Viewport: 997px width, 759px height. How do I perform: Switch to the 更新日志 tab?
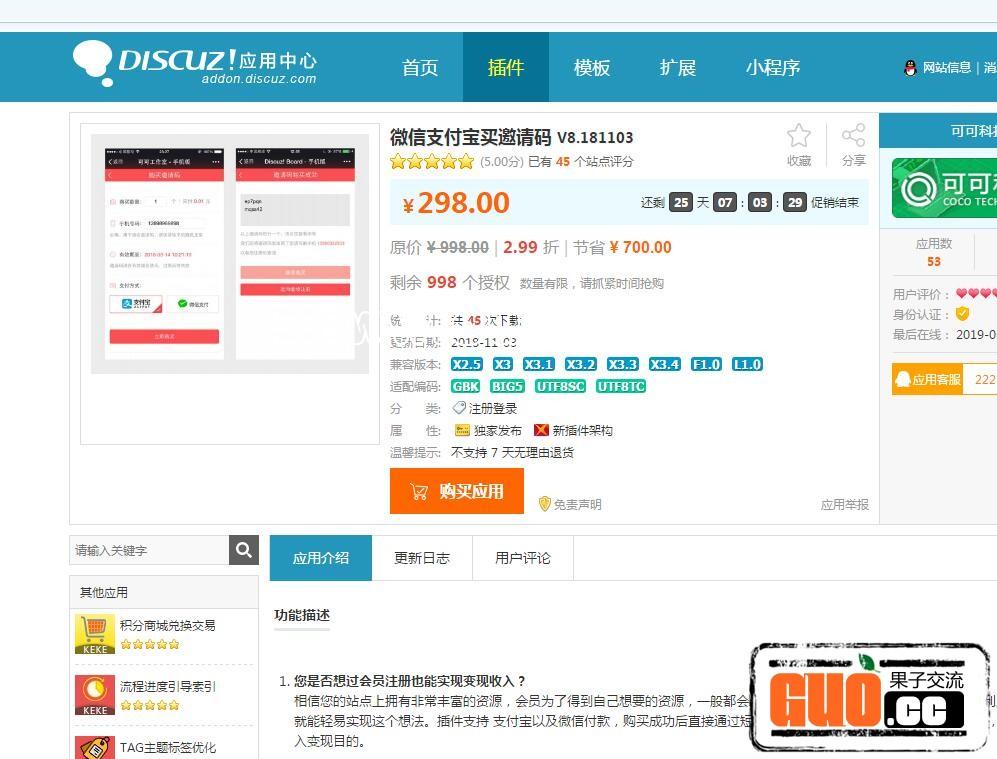[x=422, y=558]
